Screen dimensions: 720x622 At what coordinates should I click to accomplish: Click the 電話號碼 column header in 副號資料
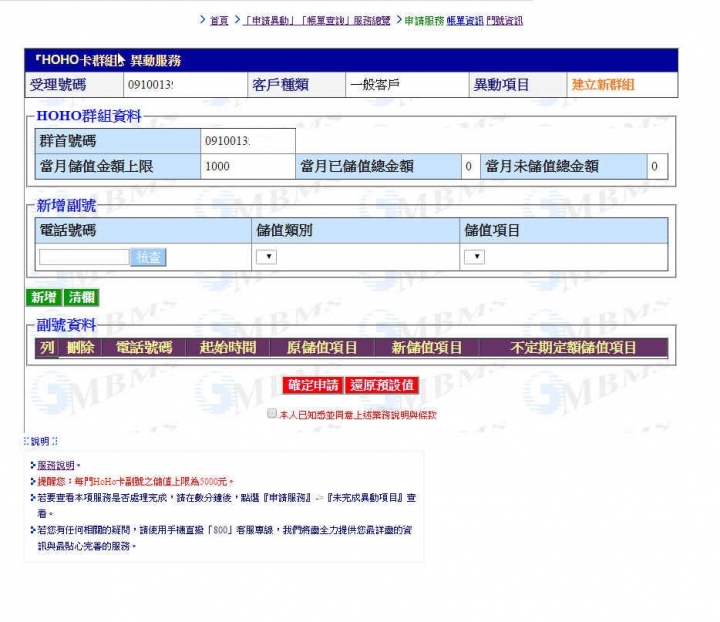pos(144,348)
